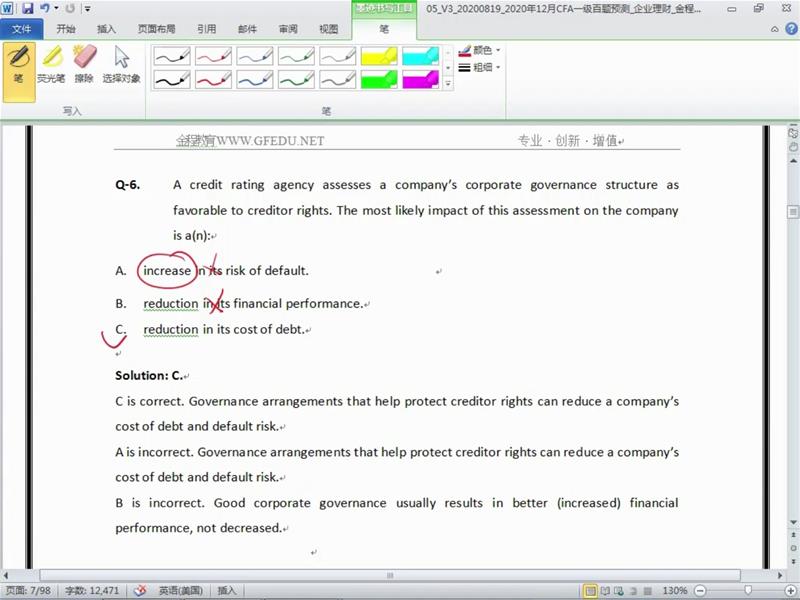
Task: Click the 字数: 12,471 word count
Action: (x=92, y=590)
